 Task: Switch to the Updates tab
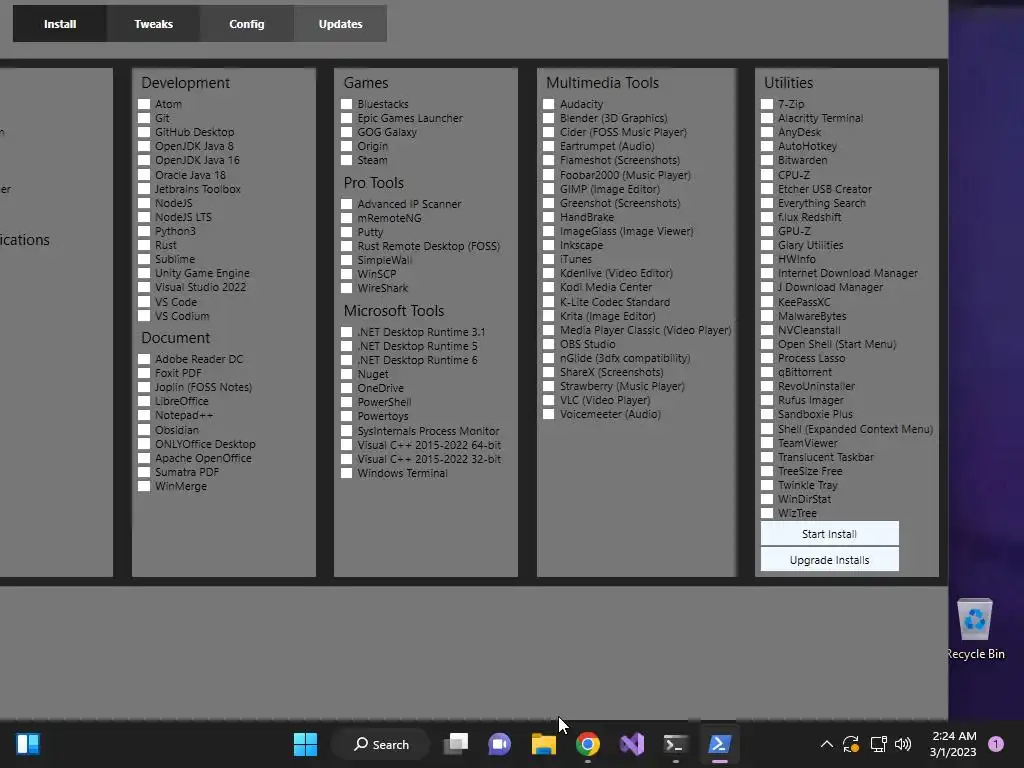[340, 24]
